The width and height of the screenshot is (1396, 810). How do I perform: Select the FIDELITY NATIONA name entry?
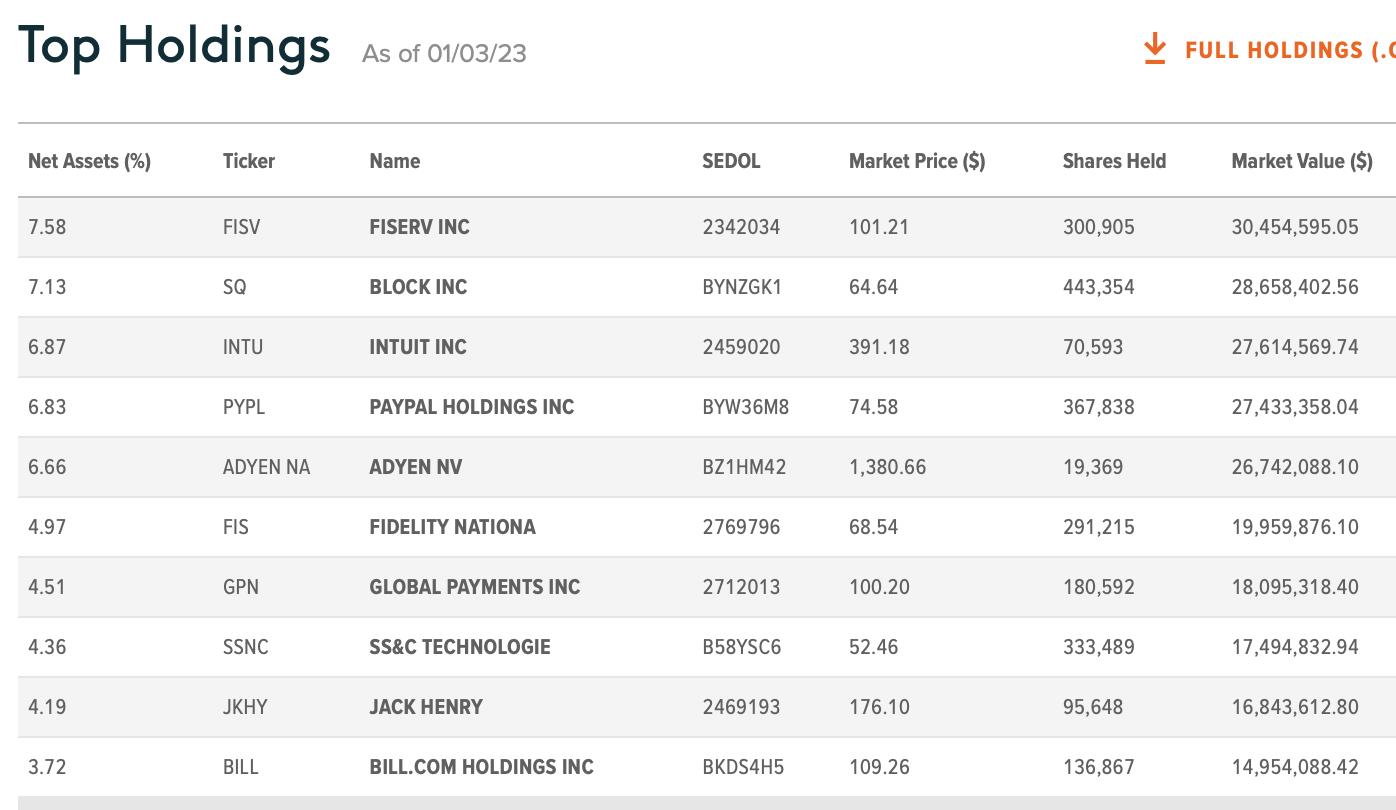[x=453, y=527]
